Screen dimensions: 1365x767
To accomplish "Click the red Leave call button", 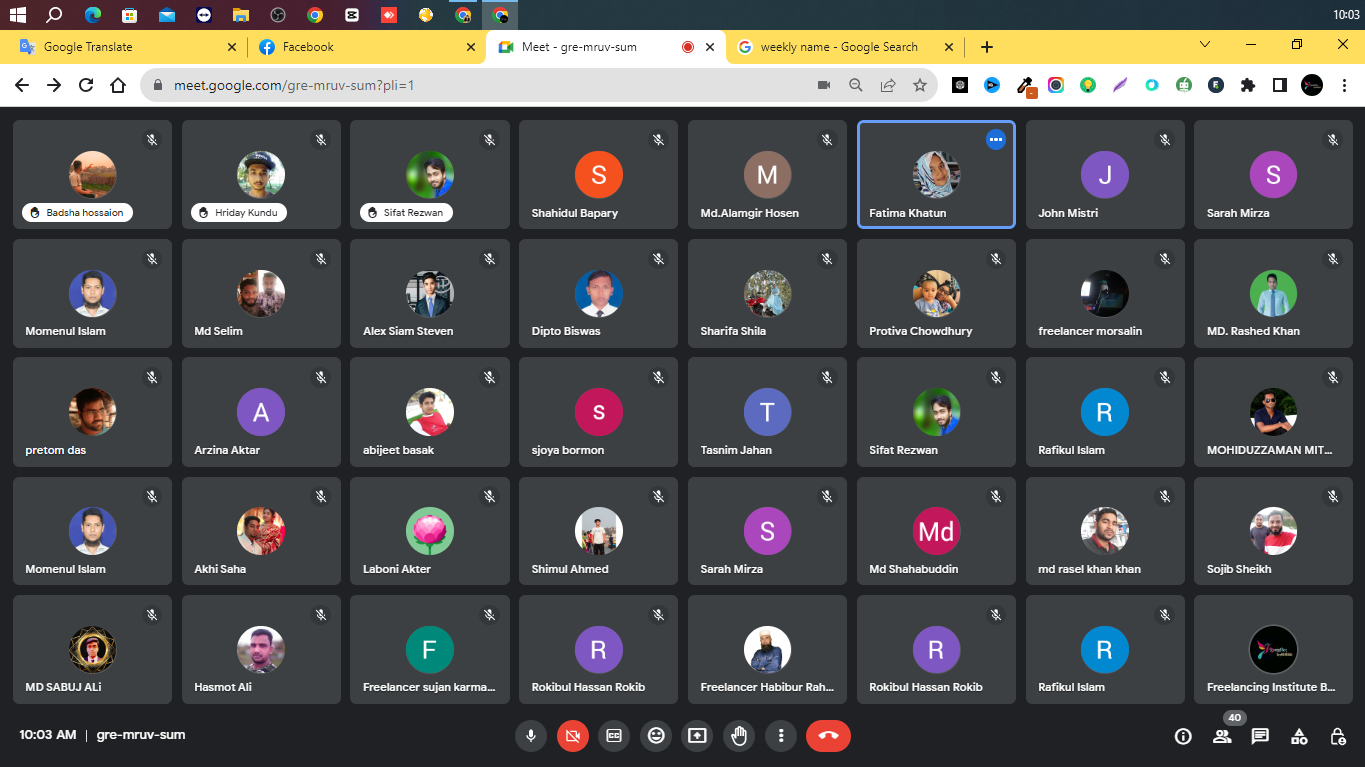I will pos(828,736).
